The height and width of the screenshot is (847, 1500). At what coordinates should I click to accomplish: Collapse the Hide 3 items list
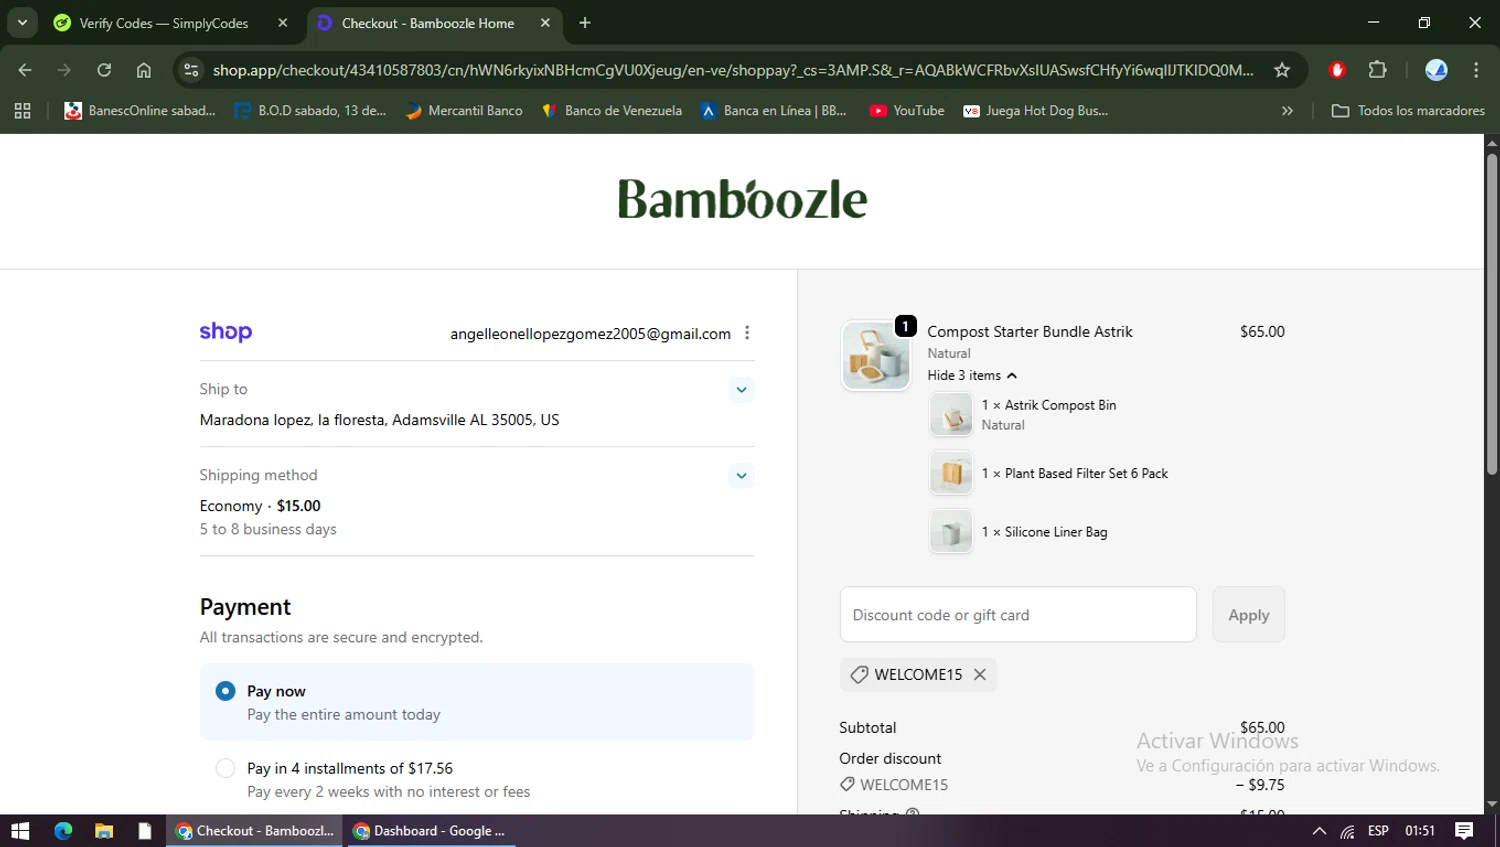click(972, 376)
